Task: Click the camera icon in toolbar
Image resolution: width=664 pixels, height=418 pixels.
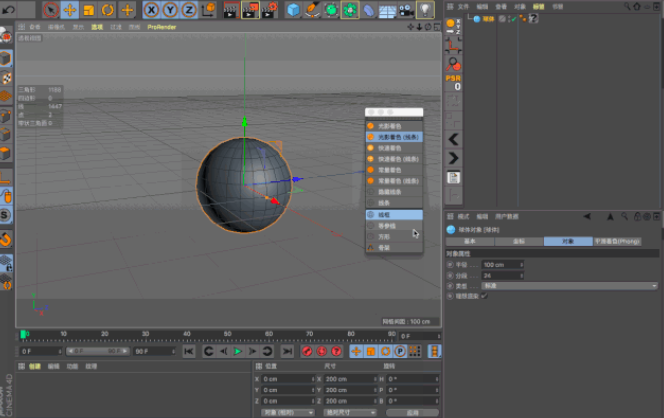Action: tap(407, 10)
